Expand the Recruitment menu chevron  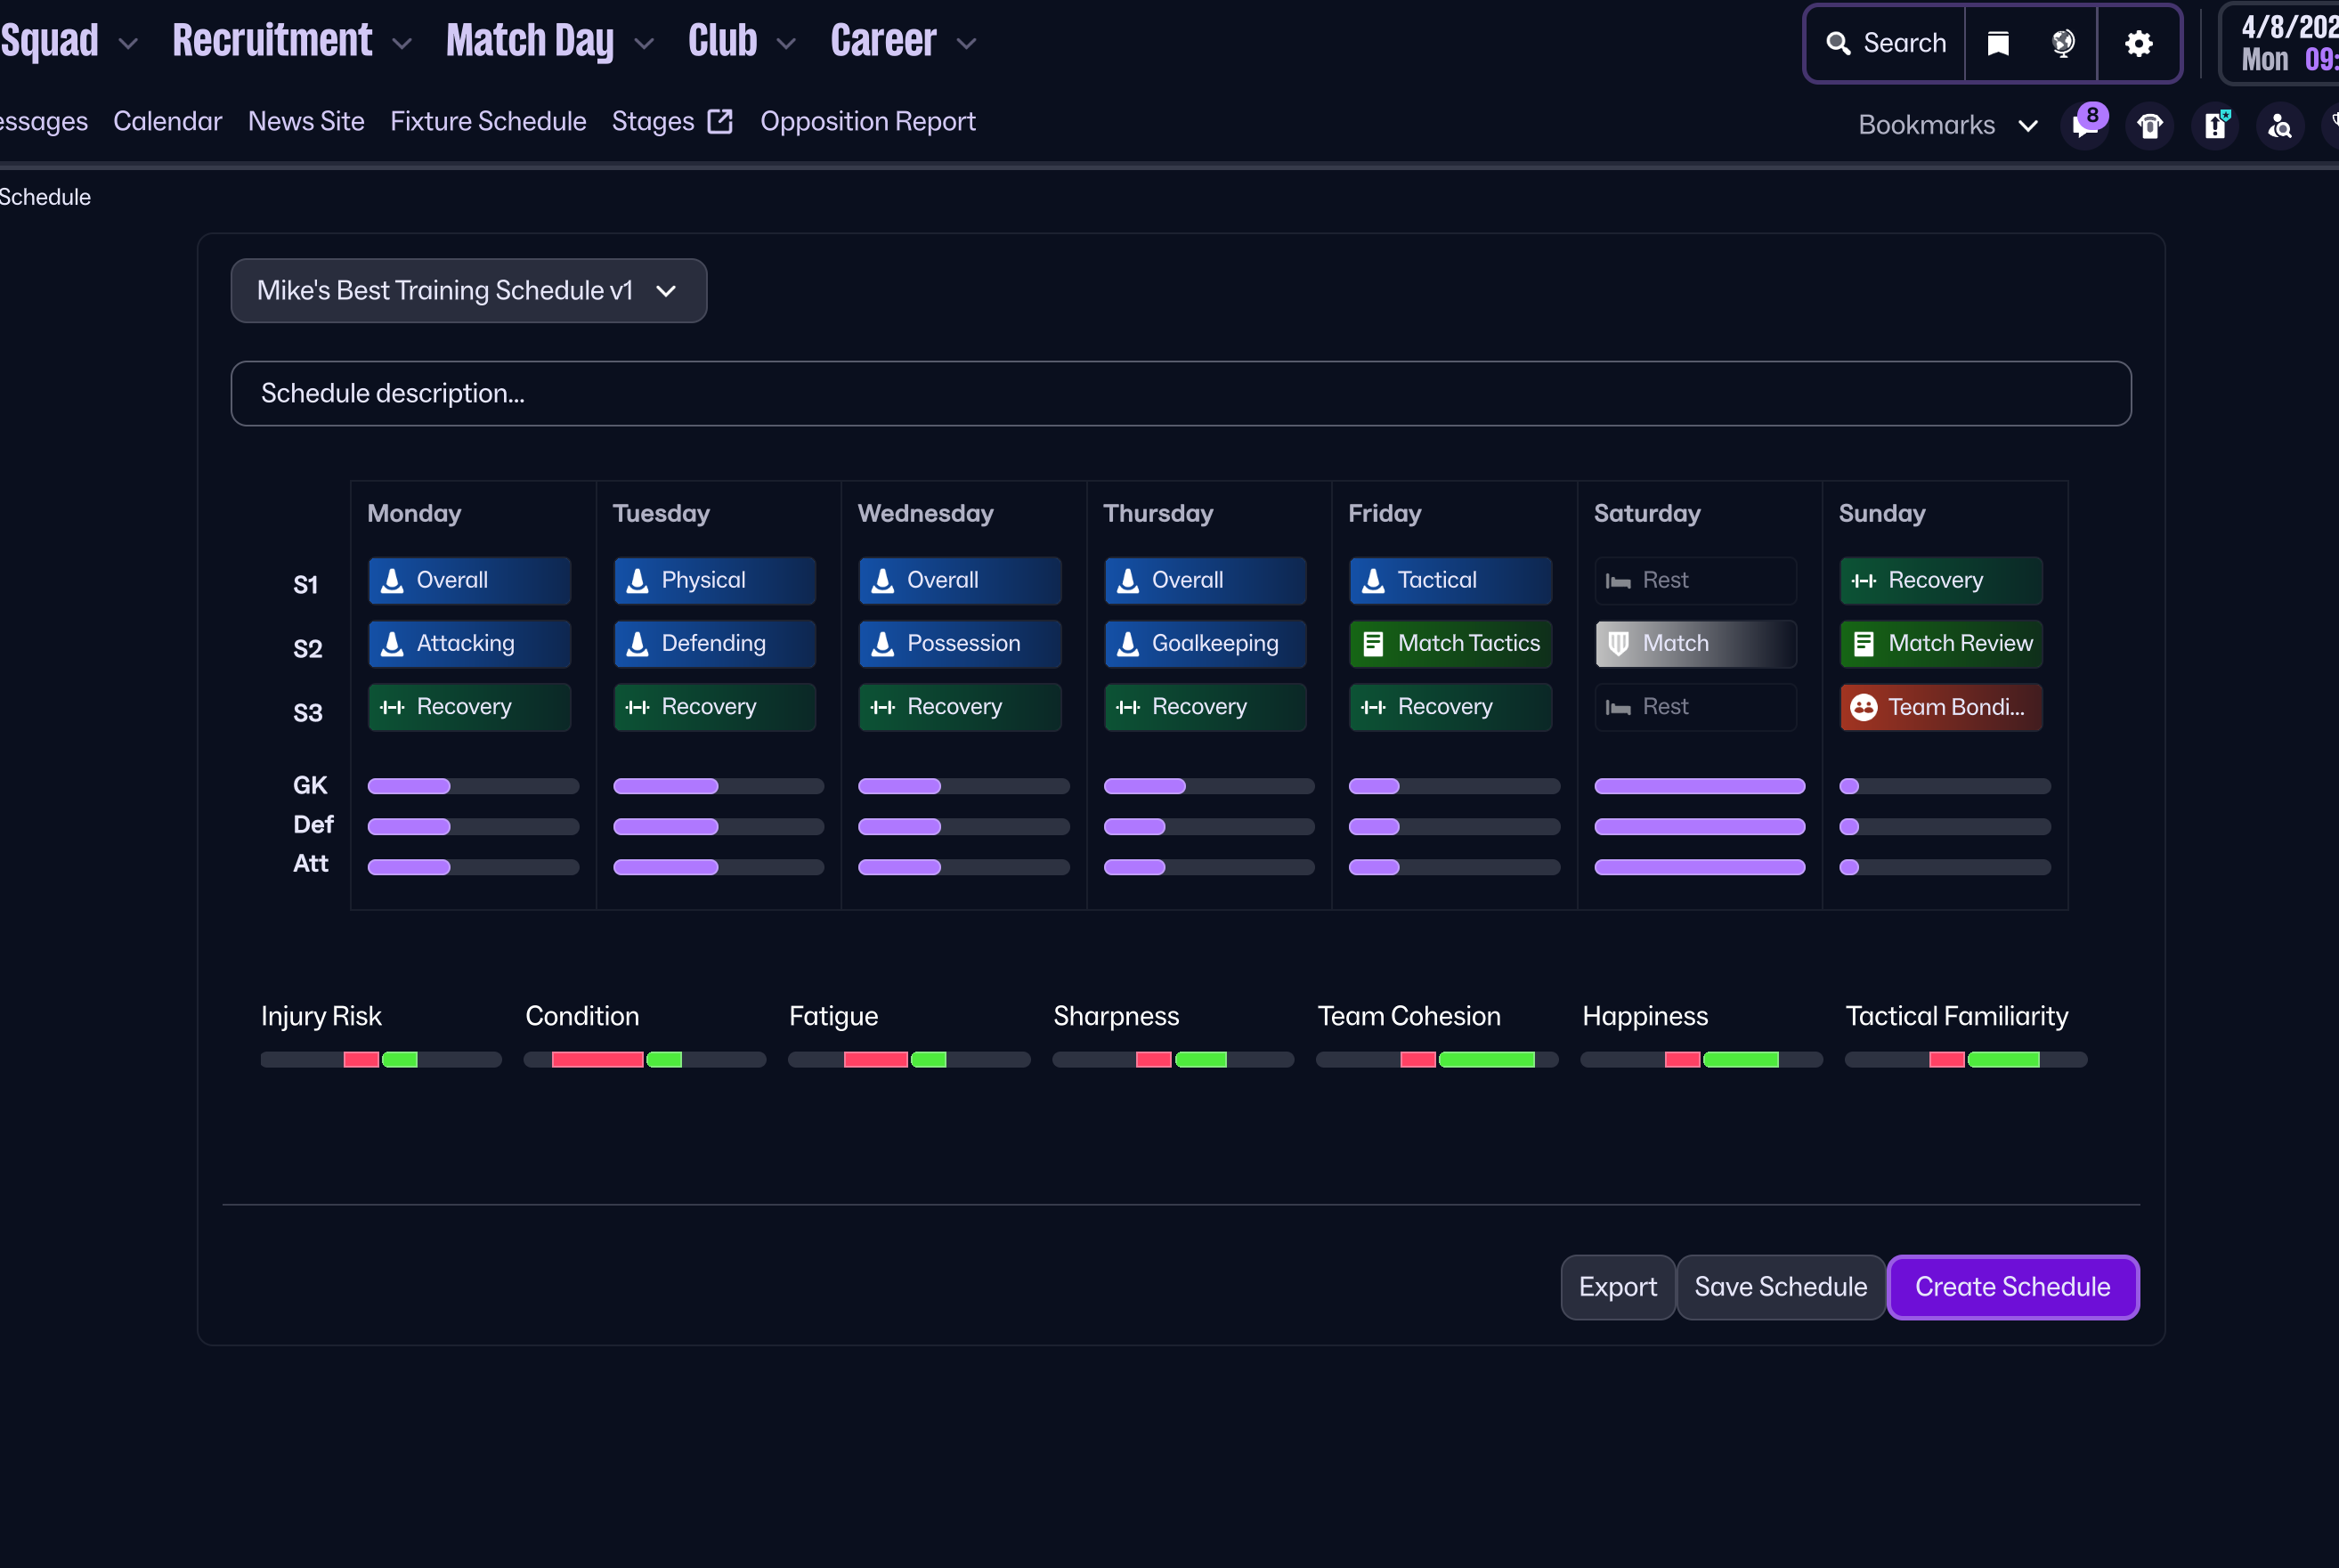pyautogui.click(x=402, y=43)
